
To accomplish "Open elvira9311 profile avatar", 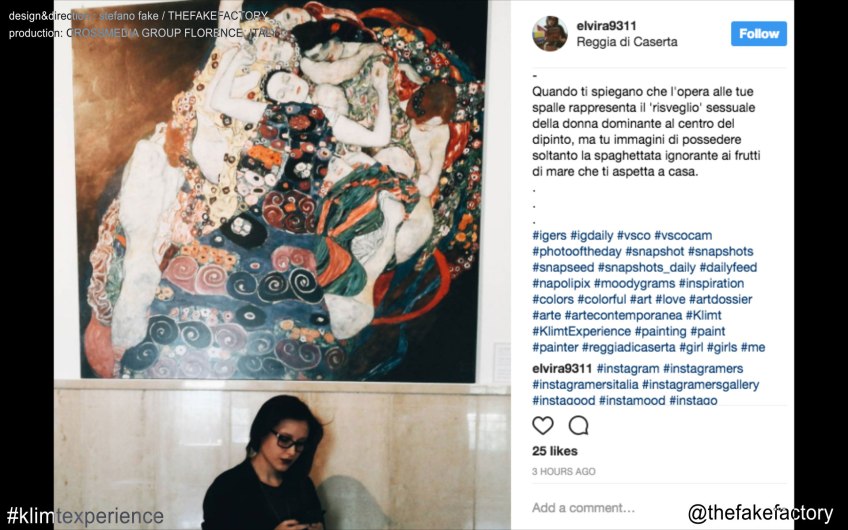I will [549, 34].
